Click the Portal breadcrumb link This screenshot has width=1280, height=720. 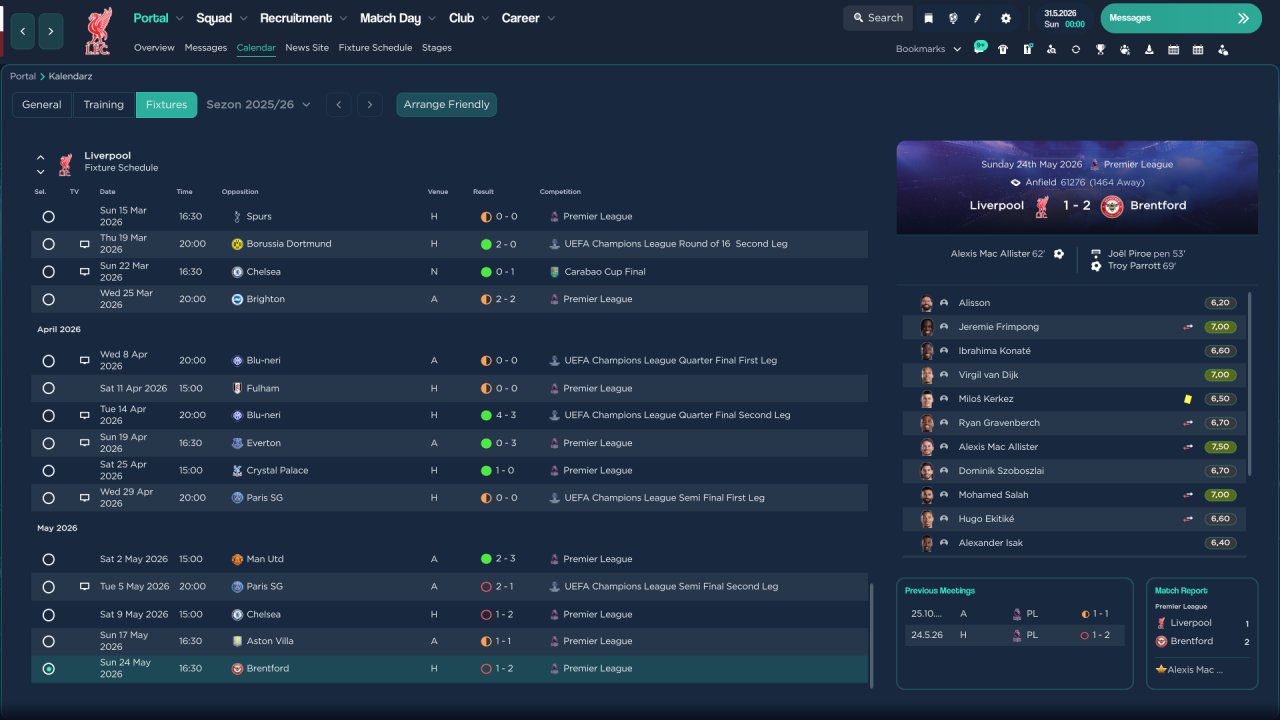coord(23,77)
